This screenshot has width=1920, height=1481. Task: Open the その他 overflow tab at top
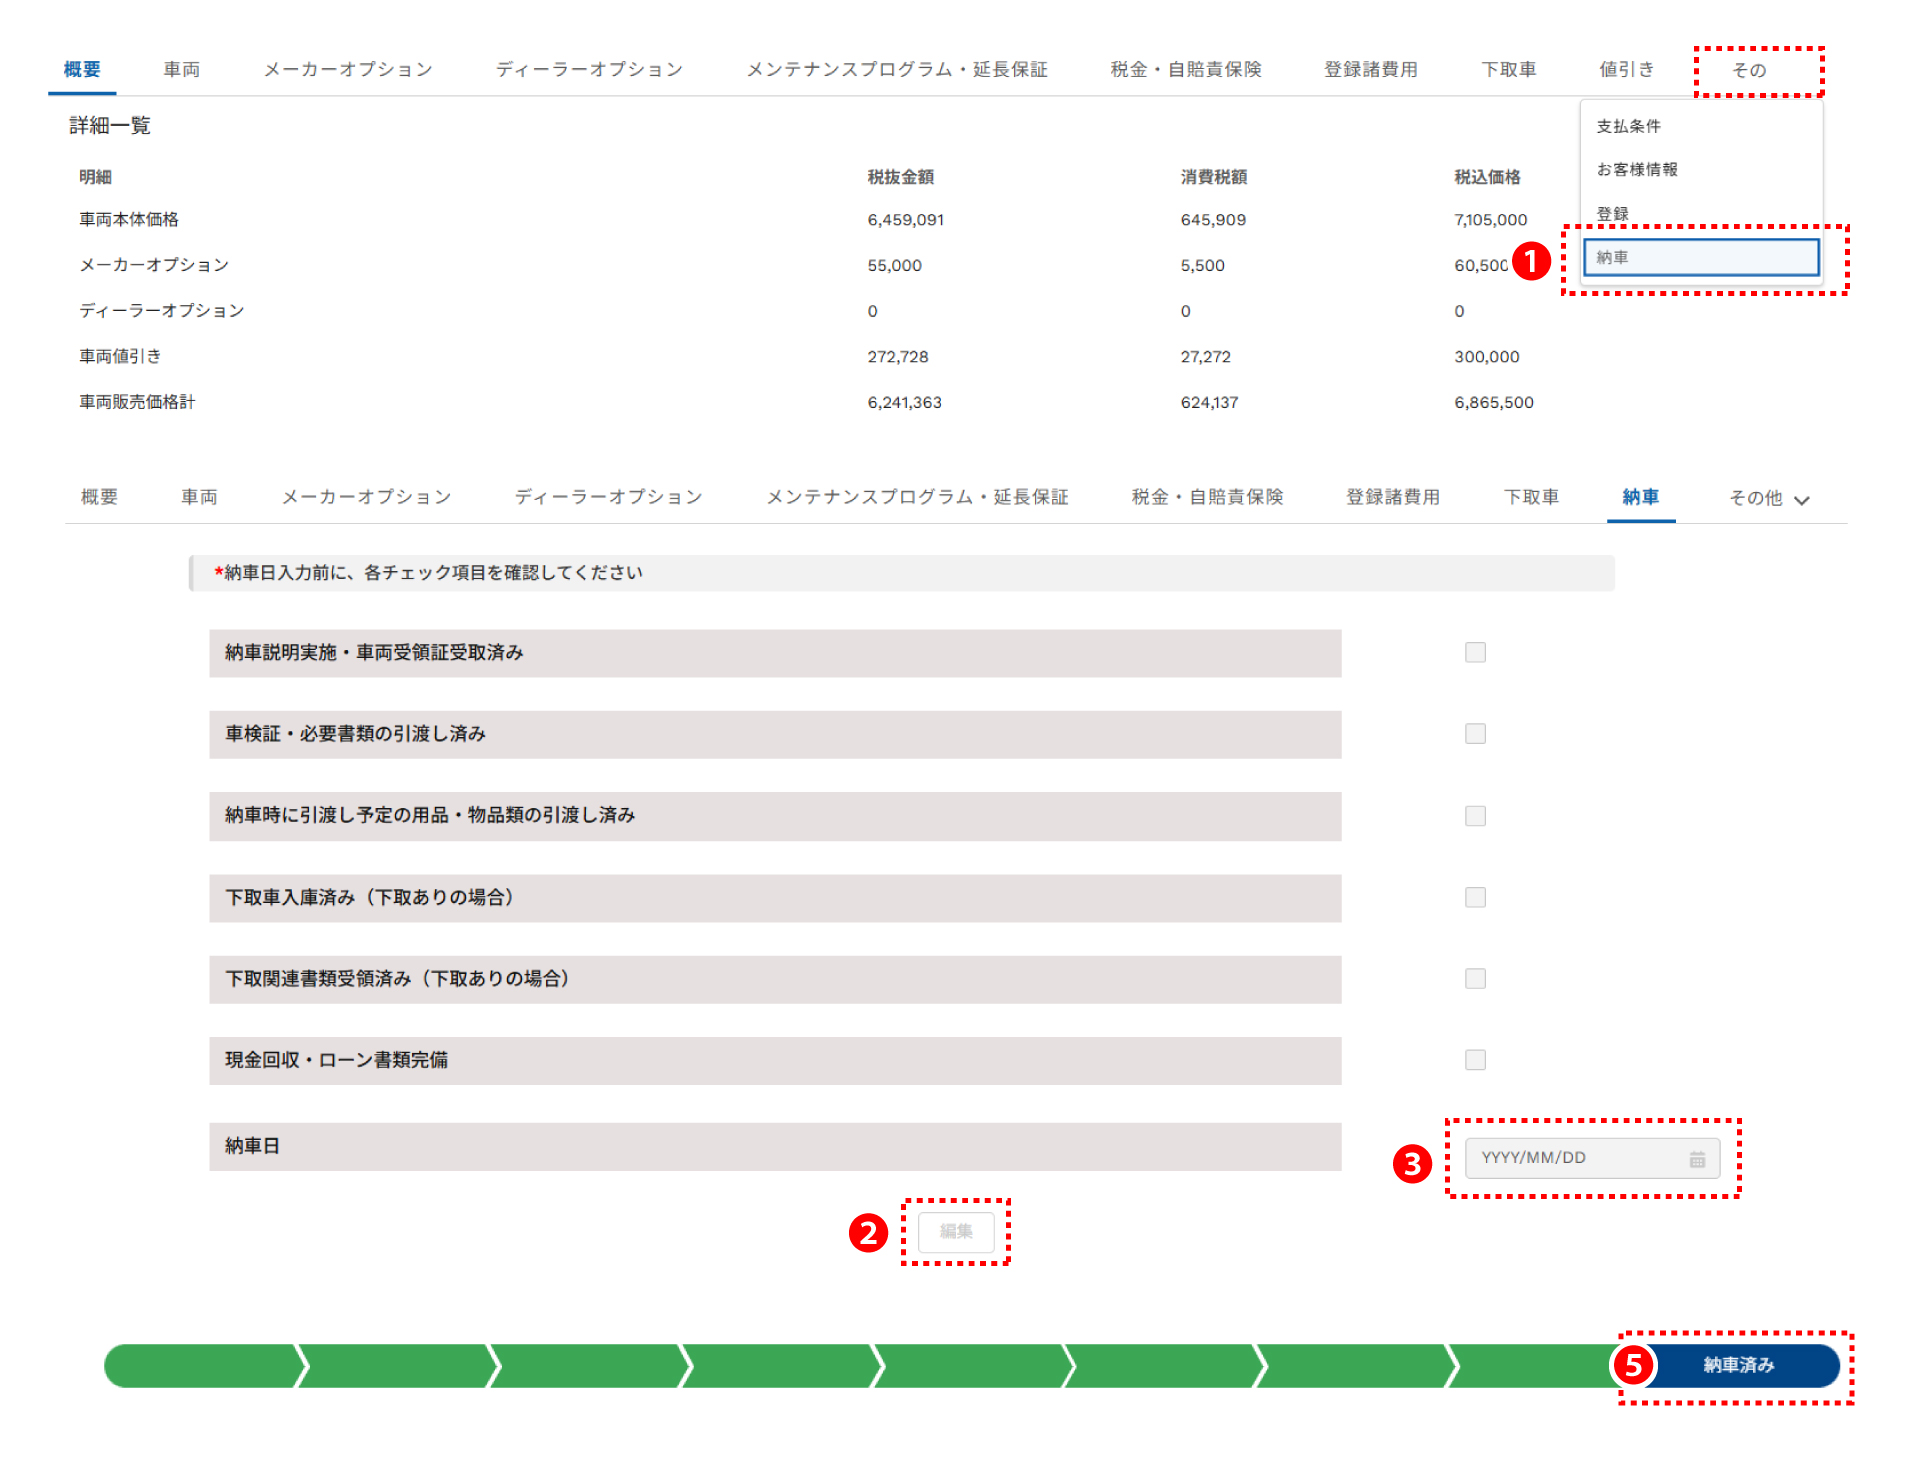click(1749, 70)
